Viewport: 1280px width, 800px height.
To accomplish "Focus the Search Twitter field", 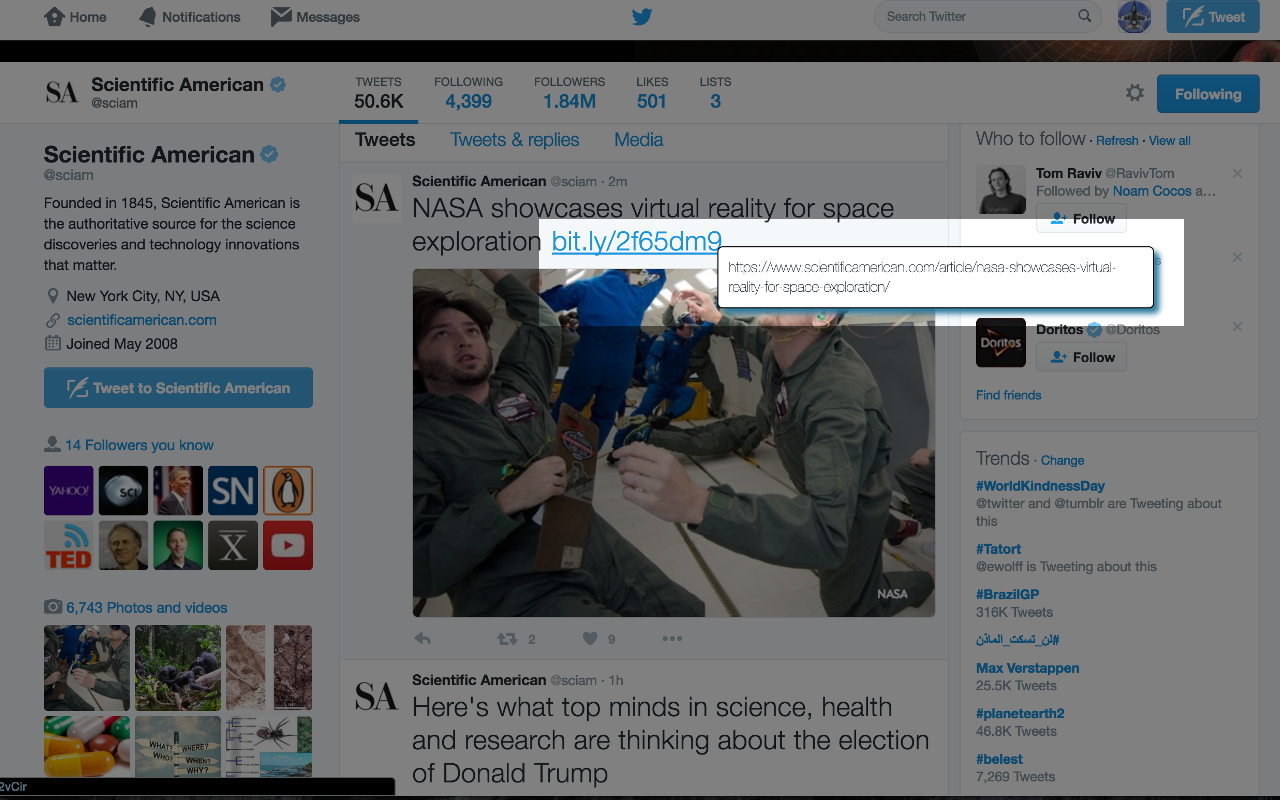I will [x=987, y=16].
